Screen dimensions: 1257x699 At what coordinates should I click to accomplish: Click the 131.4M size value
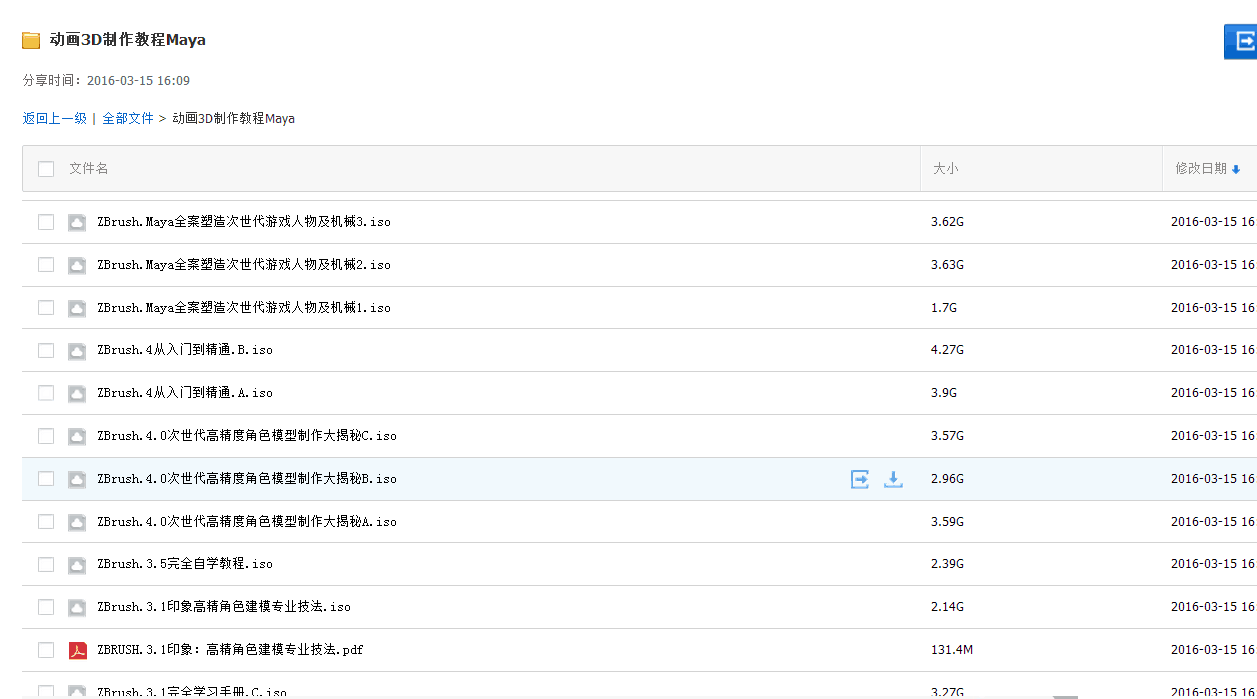pyautogui.click(x=952, y=650)
